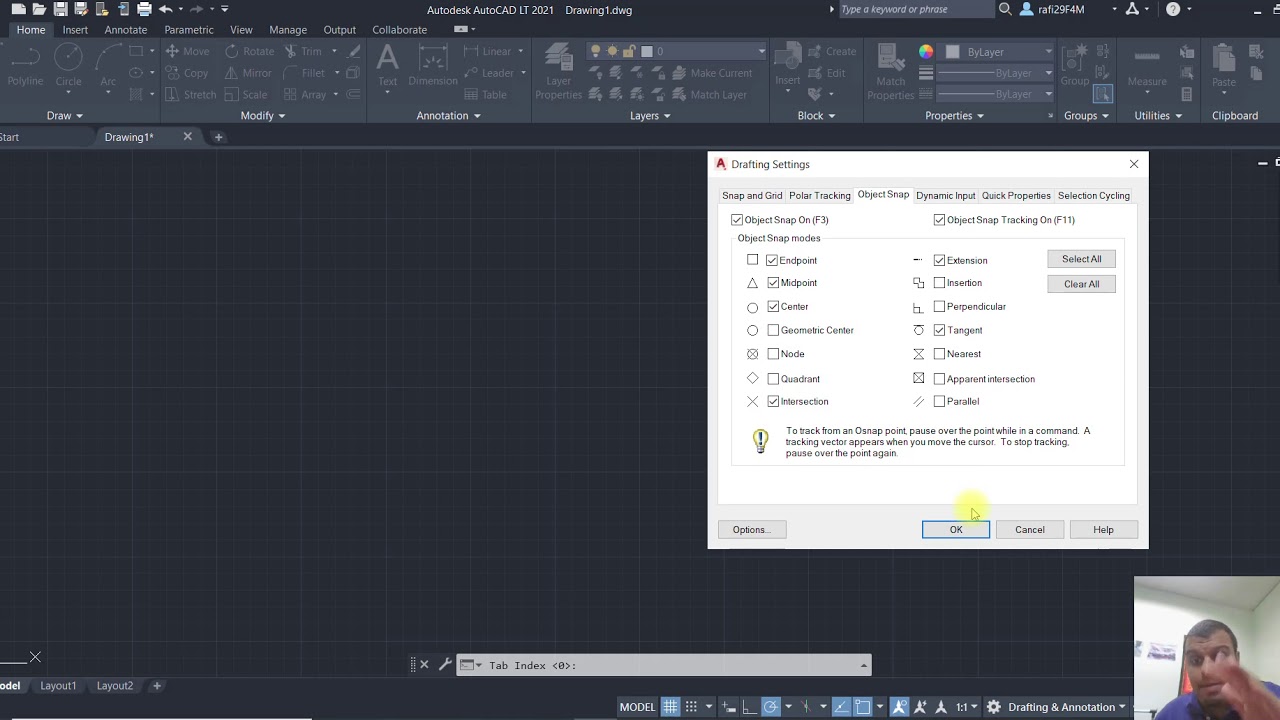Switch to Quick Properties tab
The width and height of the screenshot is (1280, 720).
(1016, 196)
